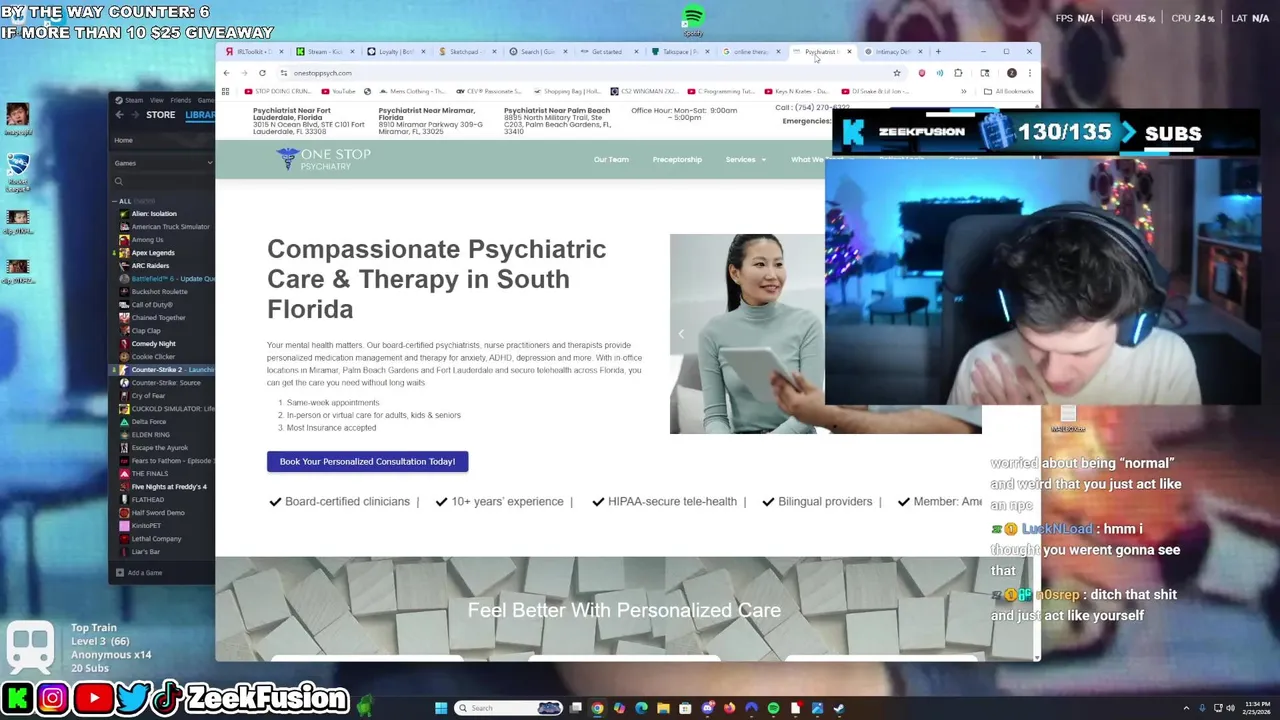Book Your Personalized Consultation Today button
This screenshot has height=720, width=1280.
pyautogui.click(x=367, y=461)
